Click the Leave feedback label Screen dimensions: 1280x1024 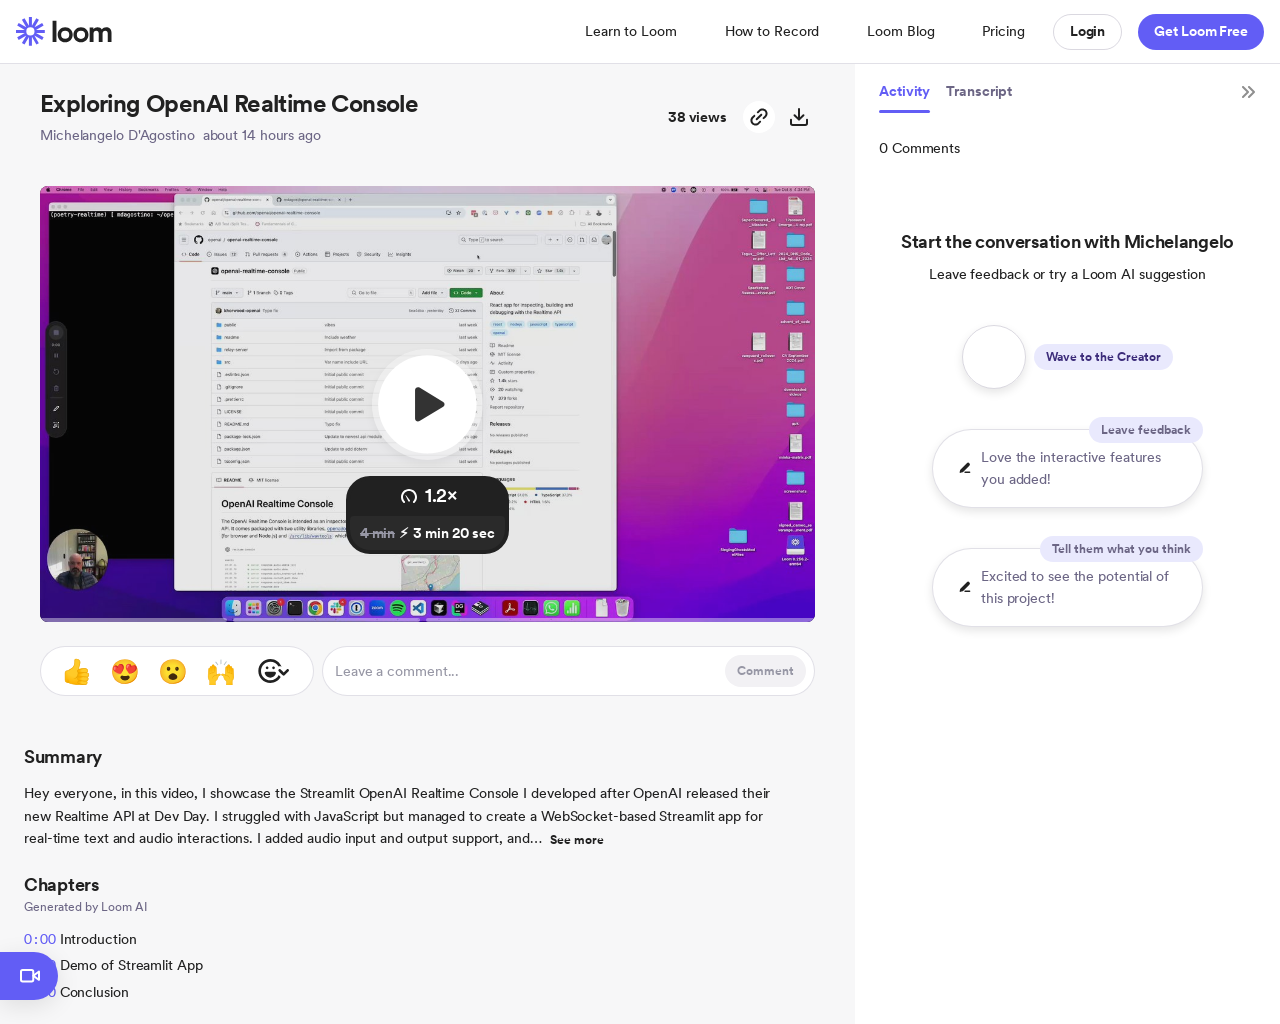pyautogui.click(x=1146, y=430)
